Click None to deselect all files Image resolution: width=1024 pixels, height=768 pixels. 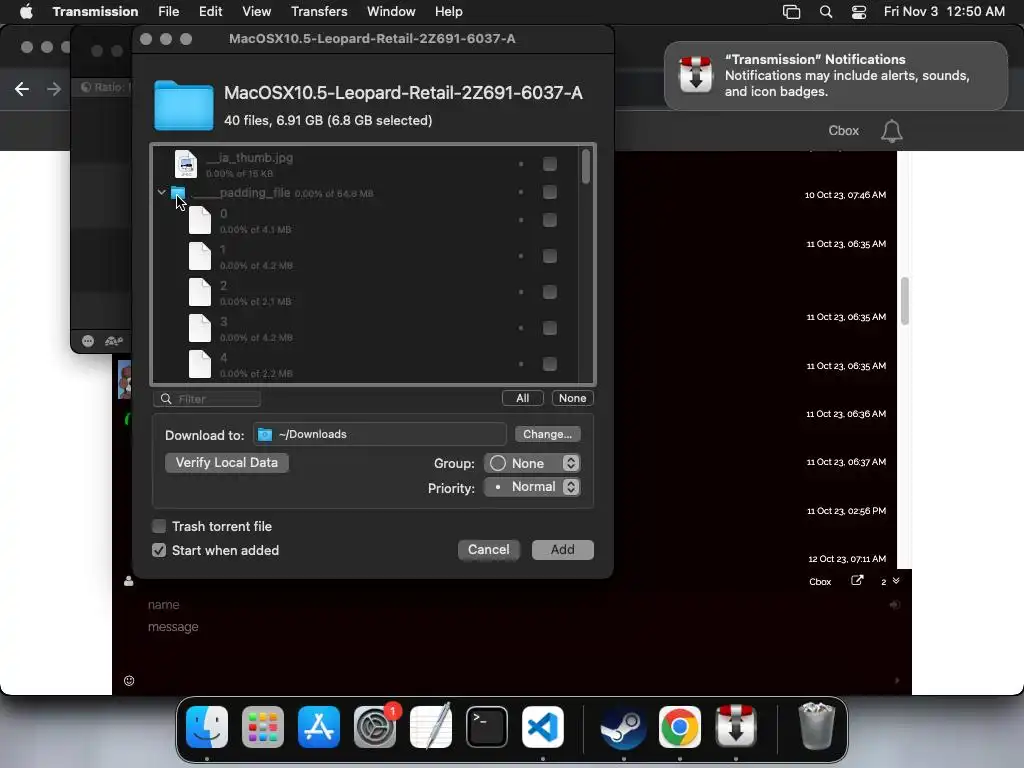pyautogui.click(x=572, y=398)
